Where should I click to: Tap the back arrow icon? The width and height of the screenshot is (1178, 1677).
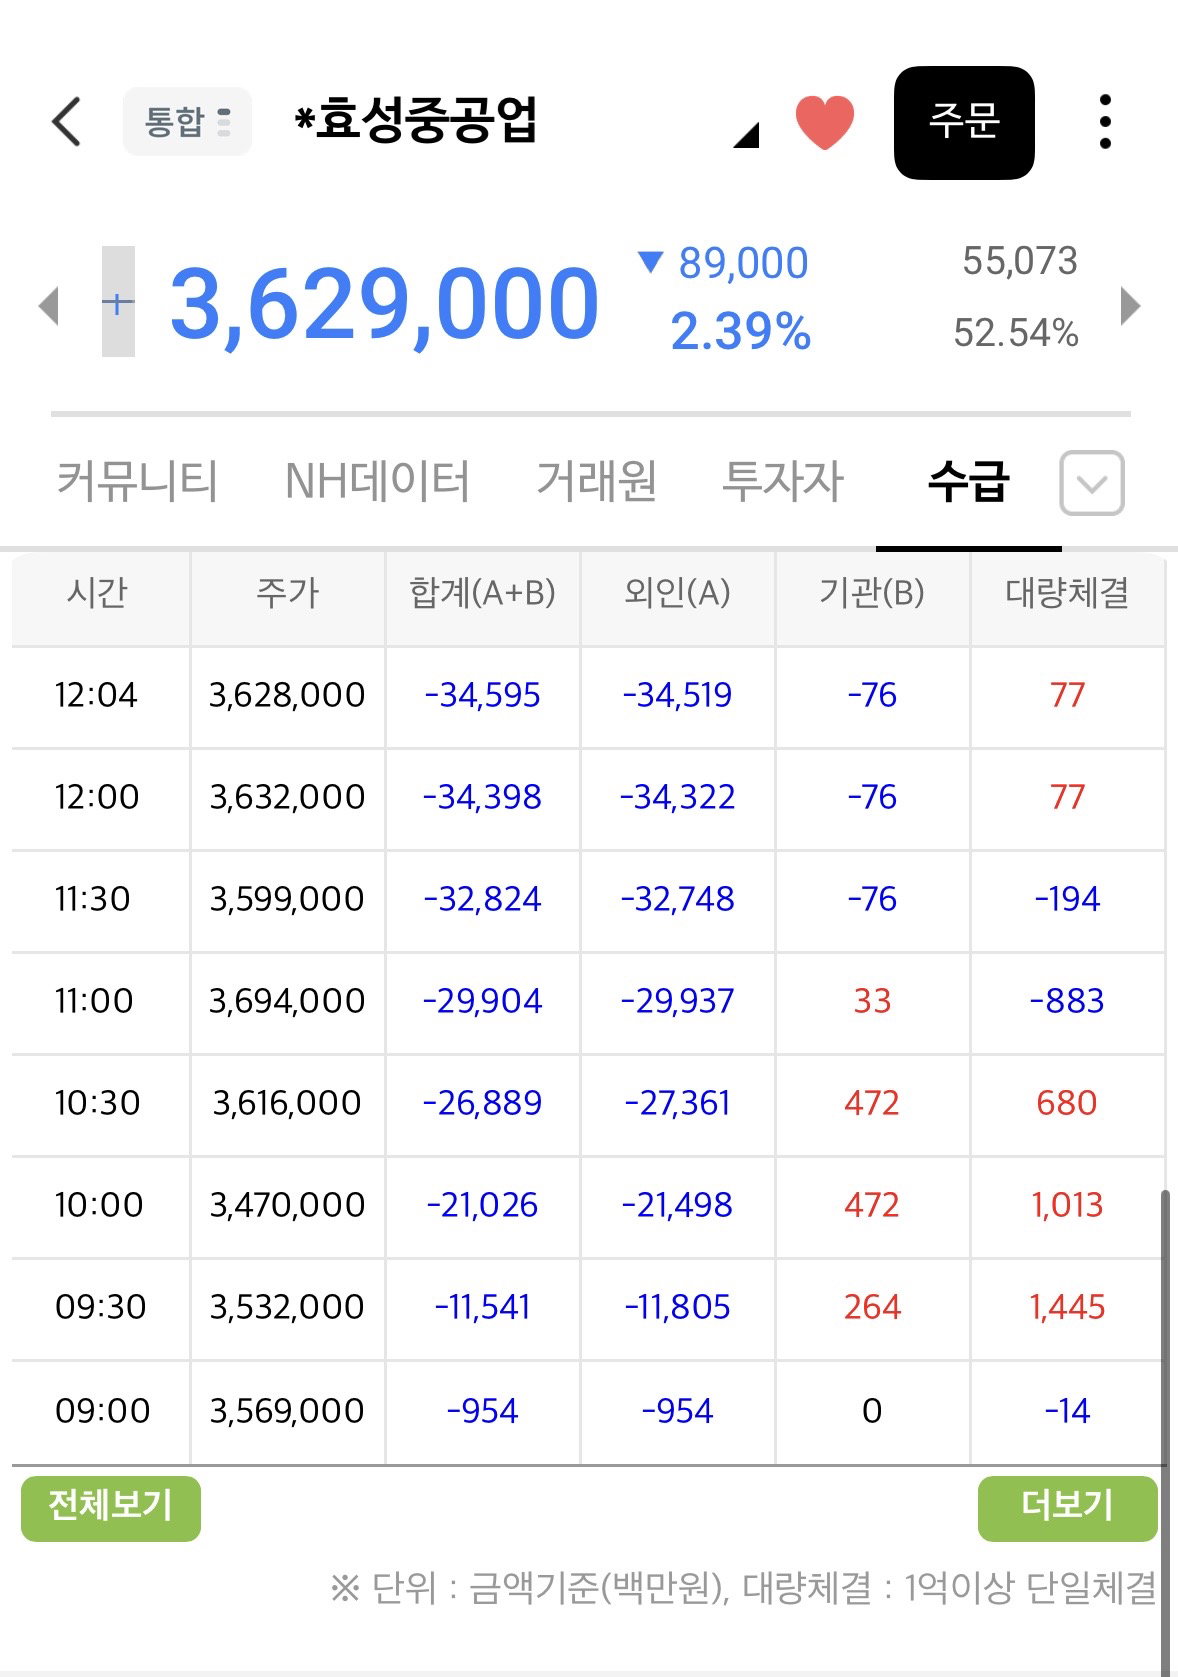pos(66,122)
